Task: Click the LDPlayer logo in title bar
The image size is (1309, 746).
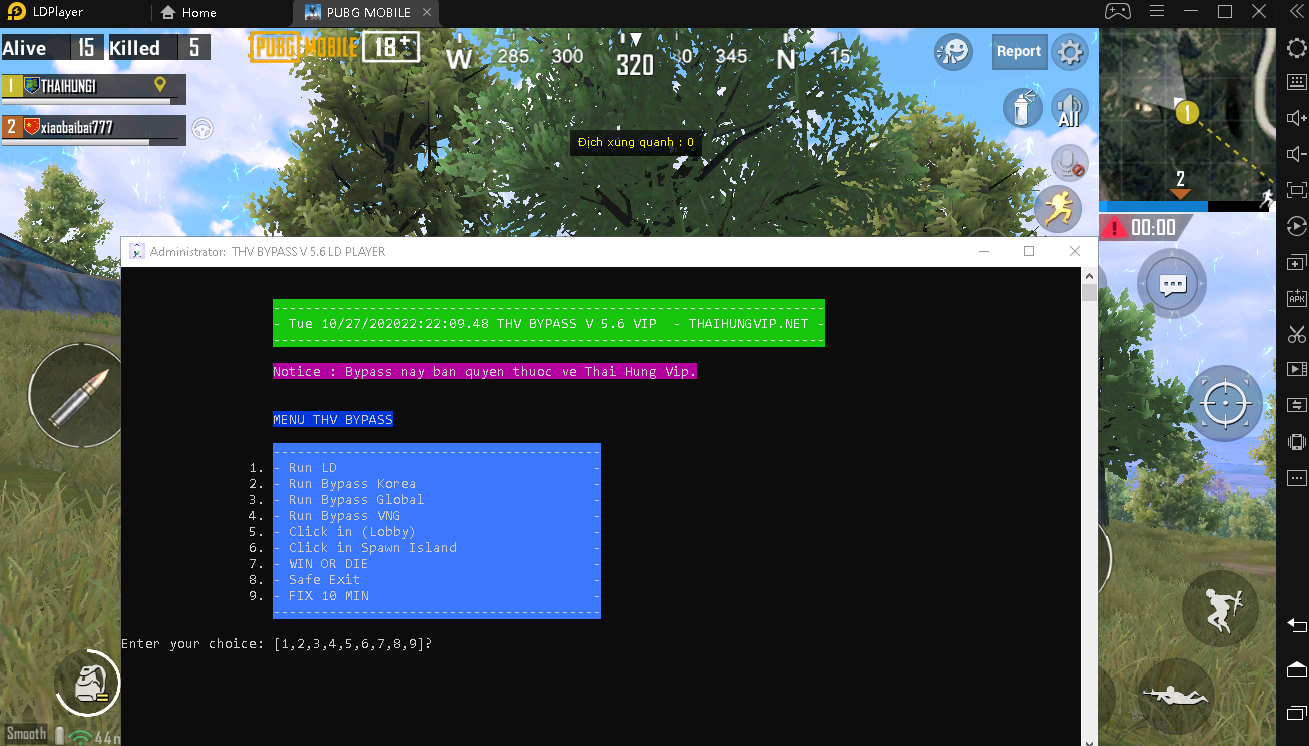Action: coord(15,12)
